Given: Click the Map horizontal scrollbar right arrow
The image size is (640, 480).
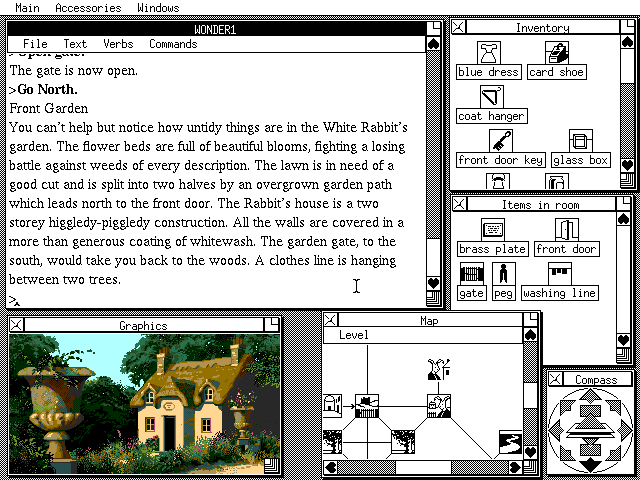Looking at the screenshot, I should [x=516, y=467].
